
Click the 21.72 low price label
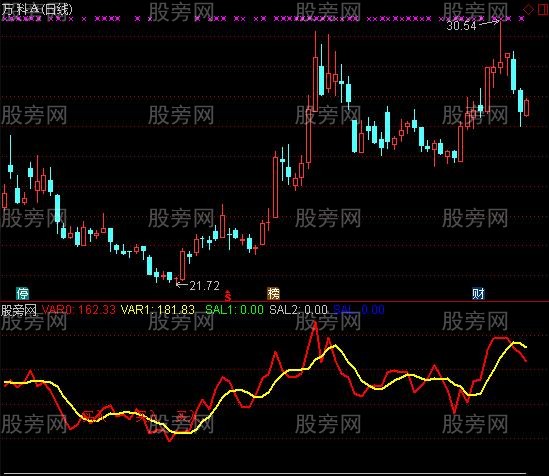tap(204, 286)
